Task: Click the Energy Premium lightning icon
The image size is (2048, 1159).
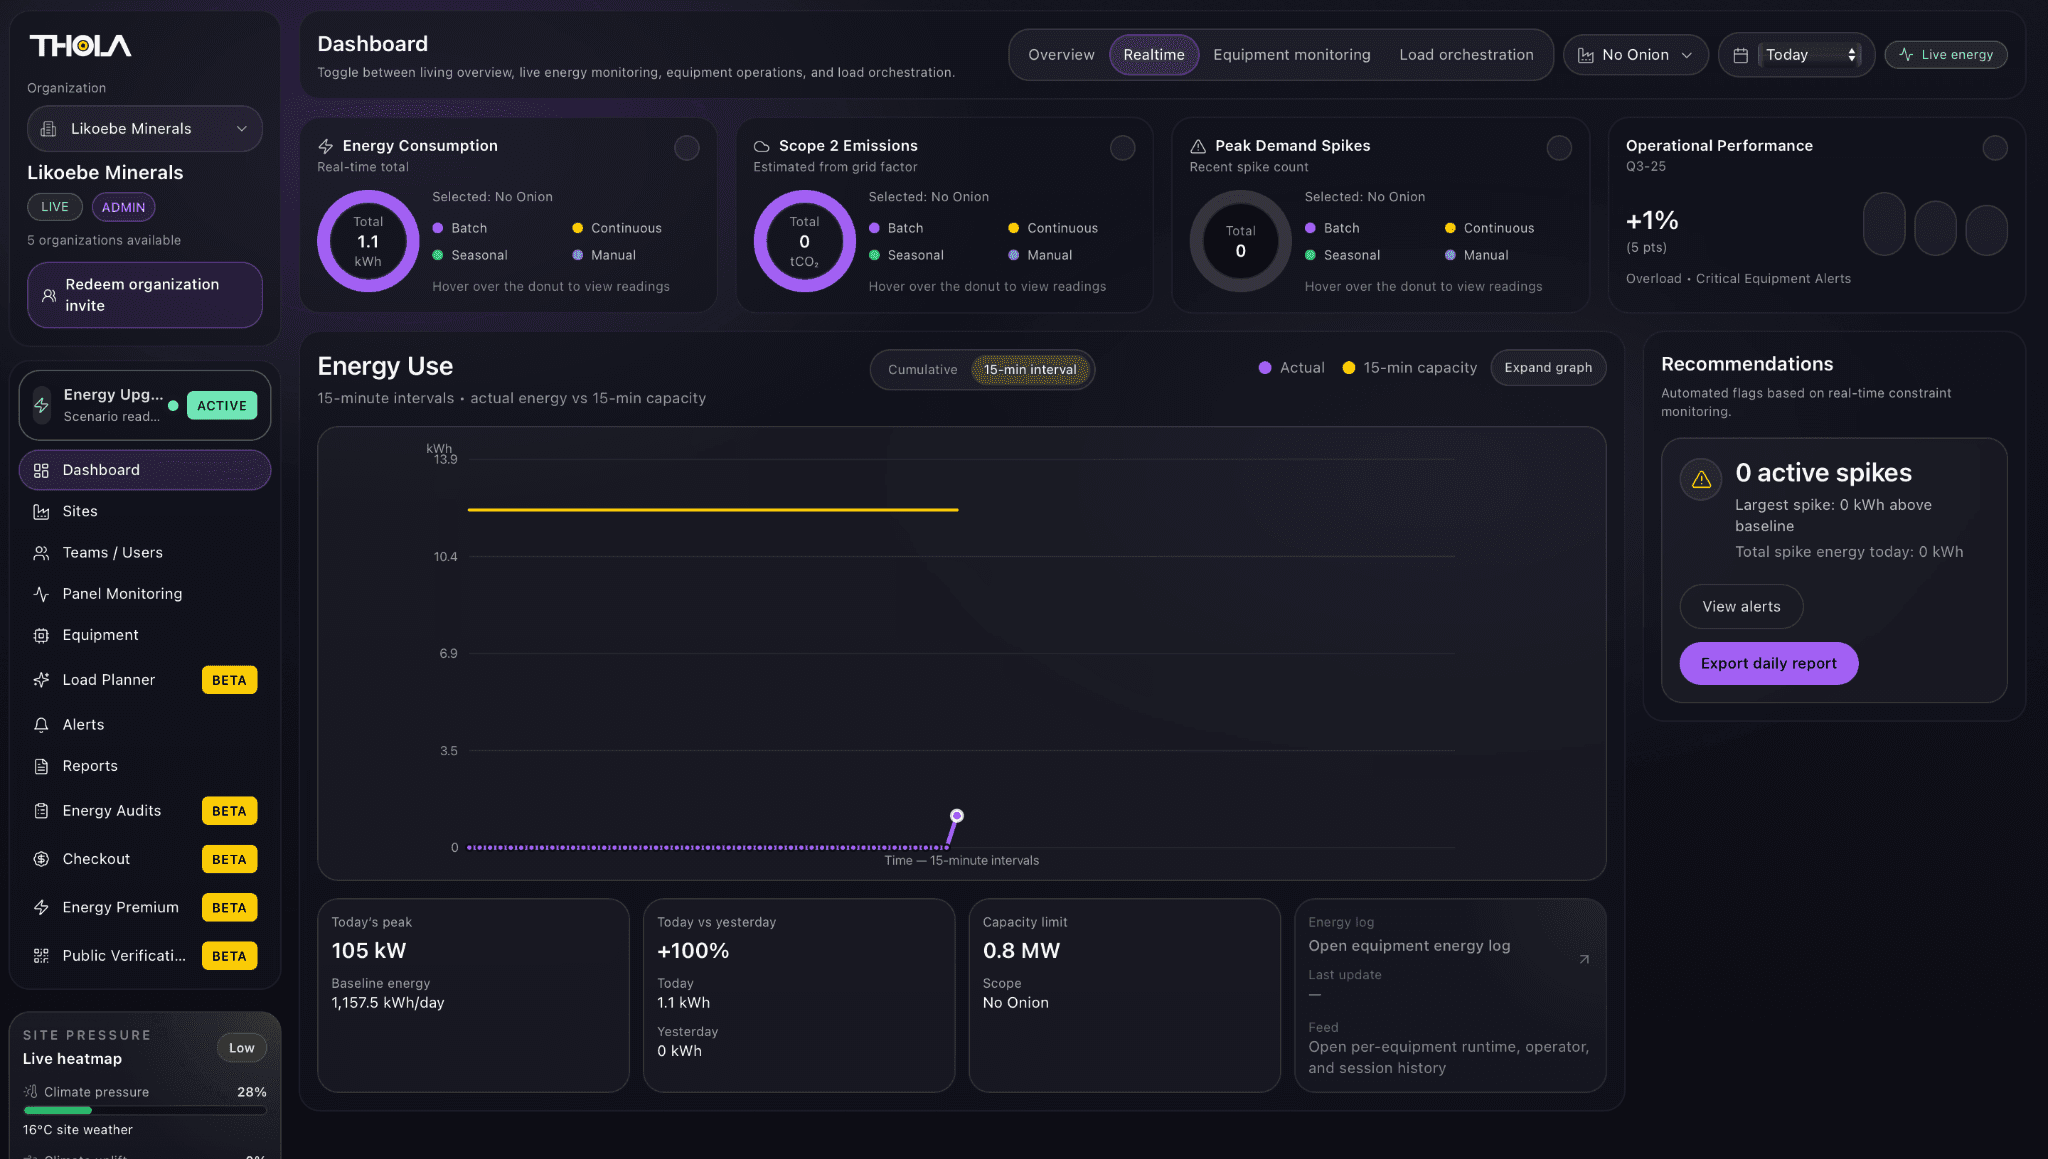Action: pyautogui.click(x=41, y=907)
